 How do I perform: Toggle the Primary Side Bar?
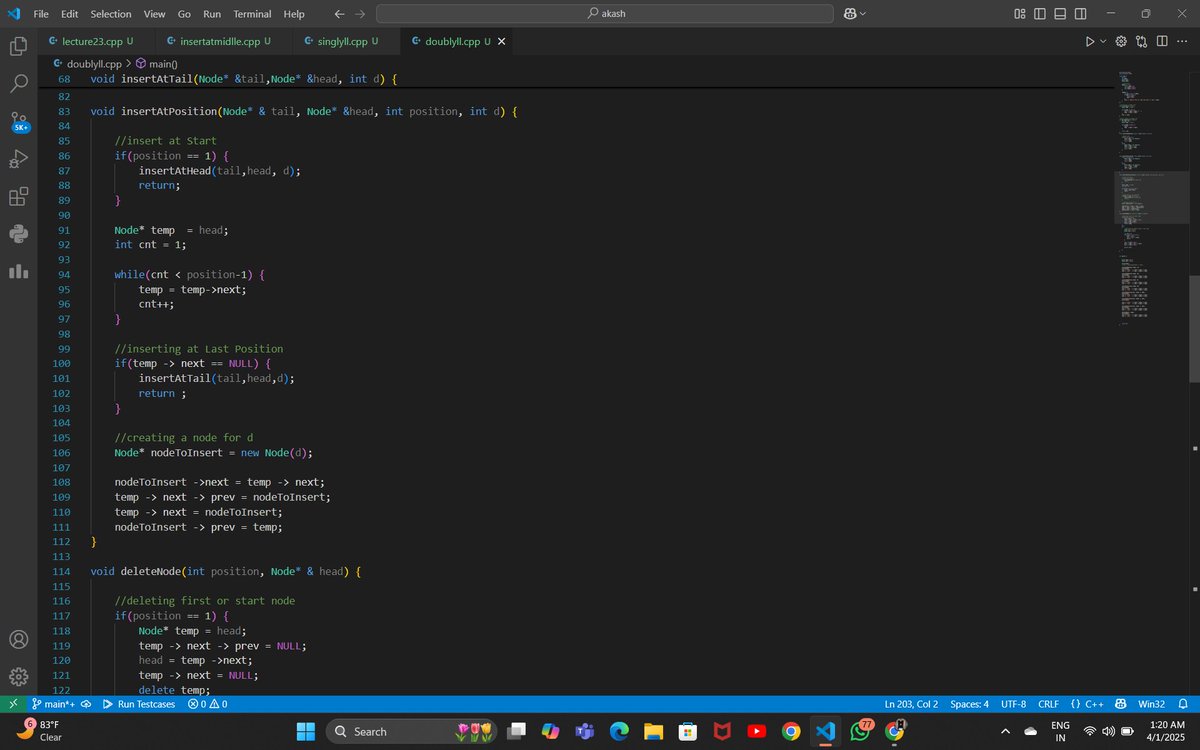tap(1040, 14)
